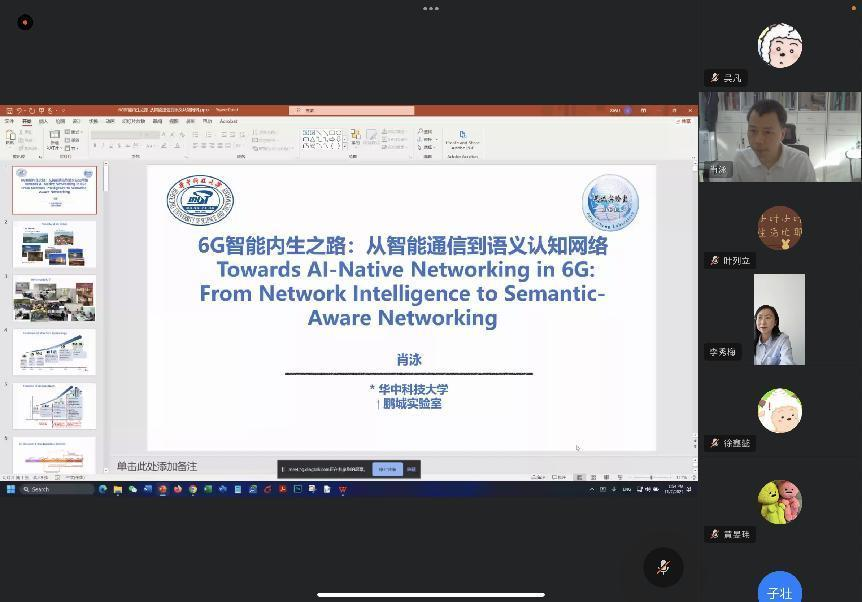The width and height of the screenshot is (862, 602).
Task: Toggle Normal view button in status bar
Action: pyautogui.click(x=579, y=477)
